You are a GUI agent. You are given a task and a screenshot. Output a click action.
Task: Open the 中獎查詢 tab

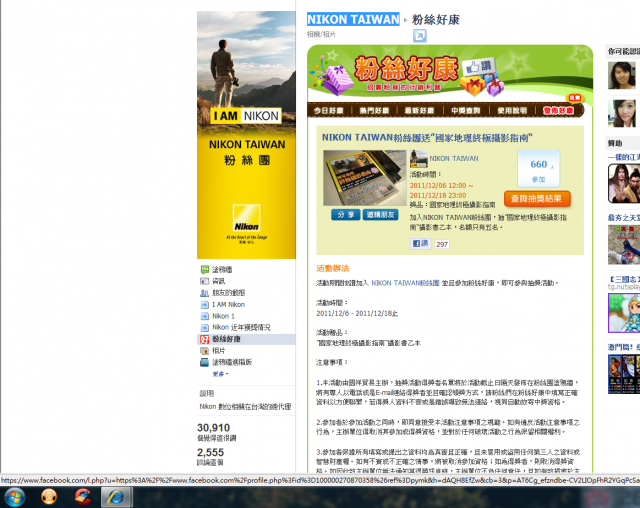[x=466, y=111]
